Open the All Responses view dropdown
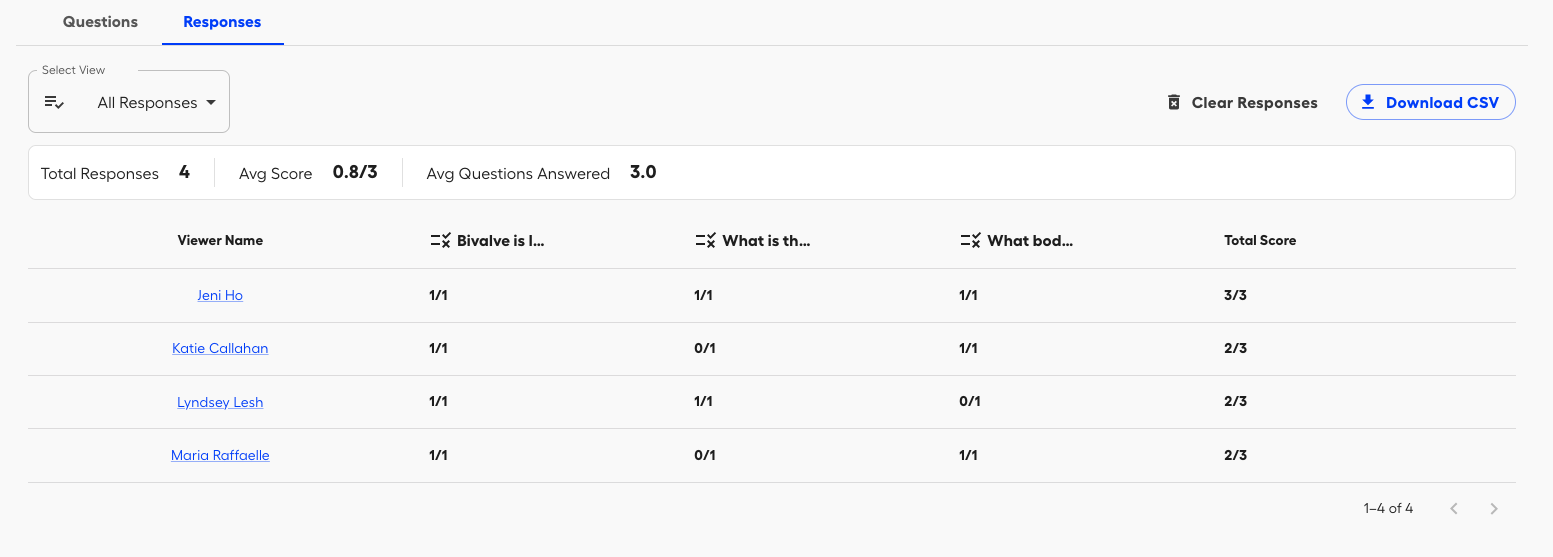This screenshot has height=557, width=1553. (x=129, y=102)
